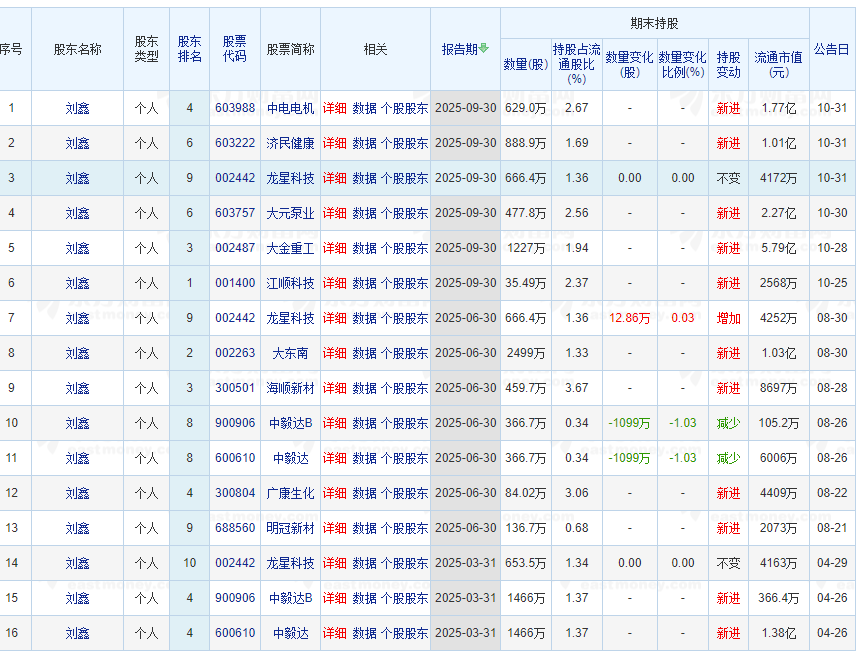The image size is (859, 651).
Task: Click stock name 大元泵业
Action: [x=290, y=212]
